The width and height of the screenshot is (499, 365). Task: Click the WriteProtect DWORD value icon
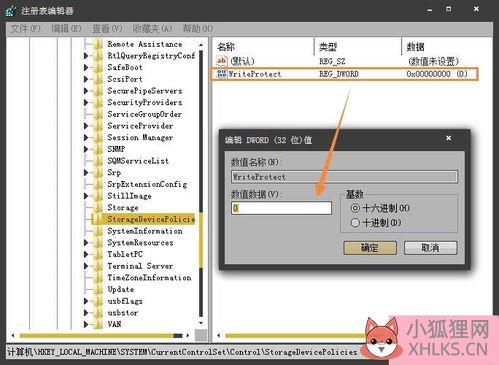[x=221, y=74]
